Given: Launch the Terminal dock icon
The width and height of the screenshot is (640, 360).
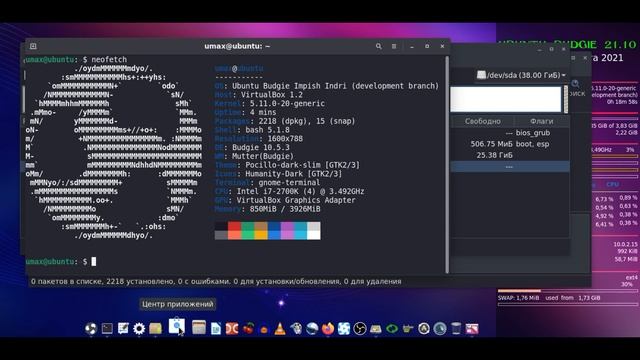Looking at the screenshot, I should 107,328.
